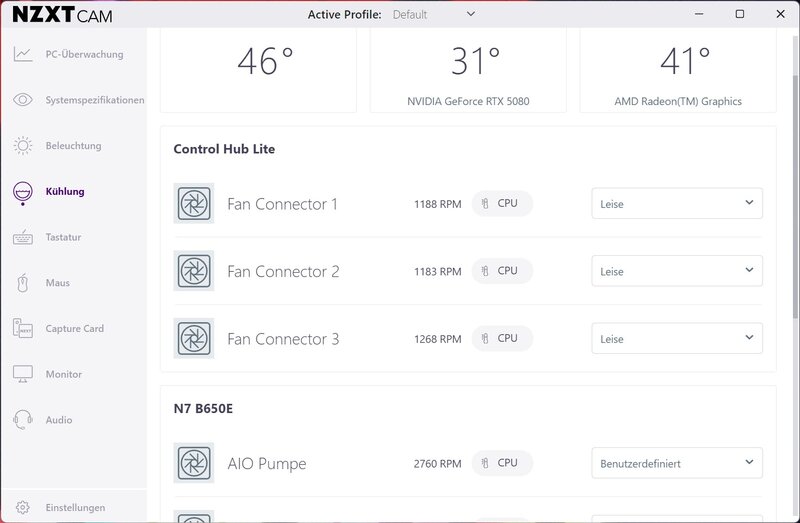Switch to Beleuchtung section
The height and width of the screenshot is (523, 800).
tap(73, 145)
